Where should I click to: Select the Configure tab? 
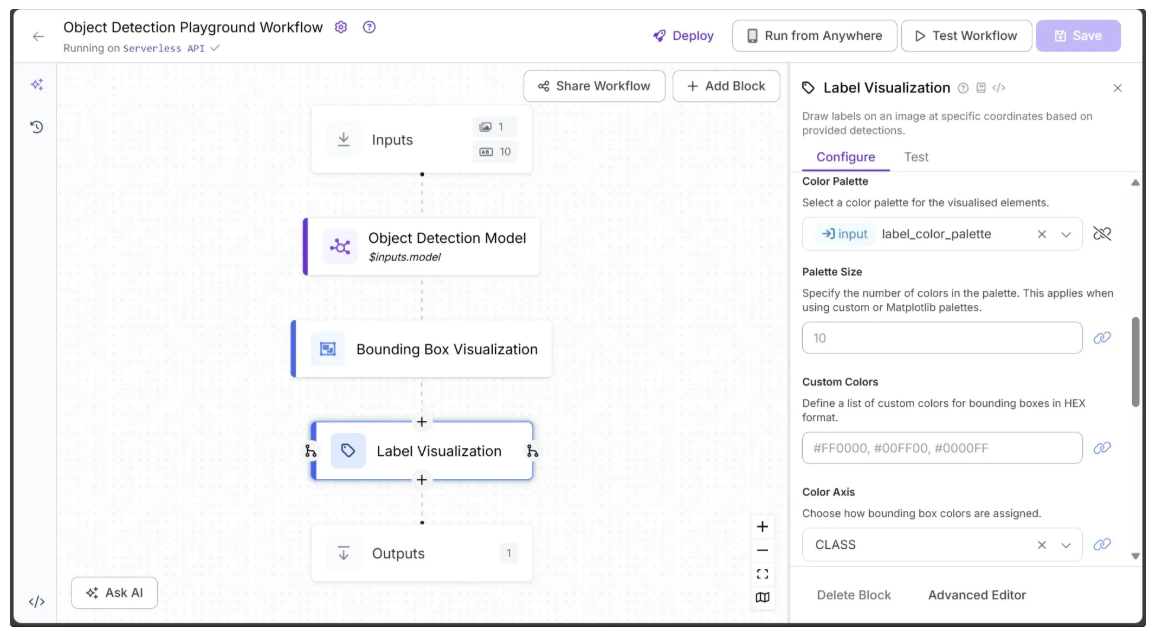[x=845, y=157]
